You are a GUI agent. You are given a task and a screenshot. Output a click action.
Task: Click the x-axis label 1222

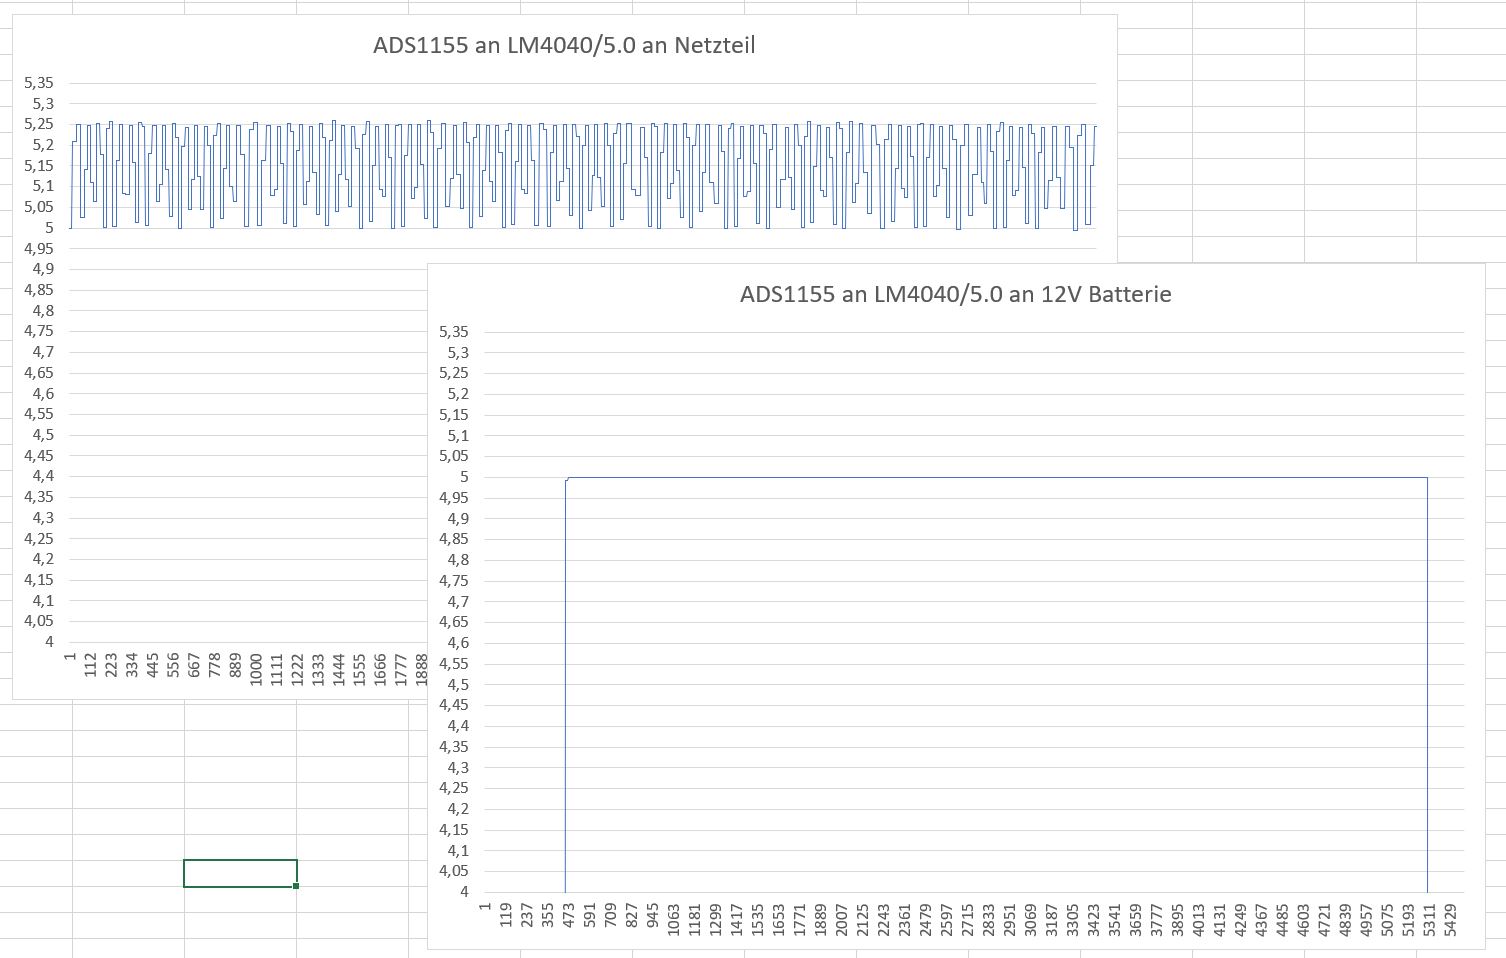[298, 669]
